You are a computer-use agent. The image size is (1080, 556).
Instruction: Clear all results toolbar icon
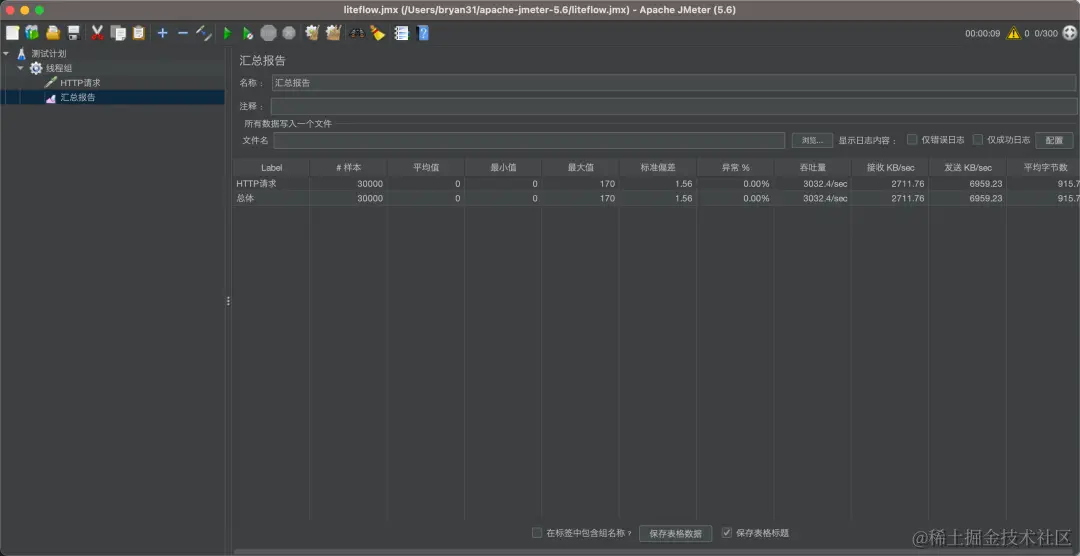click(333, 32)
